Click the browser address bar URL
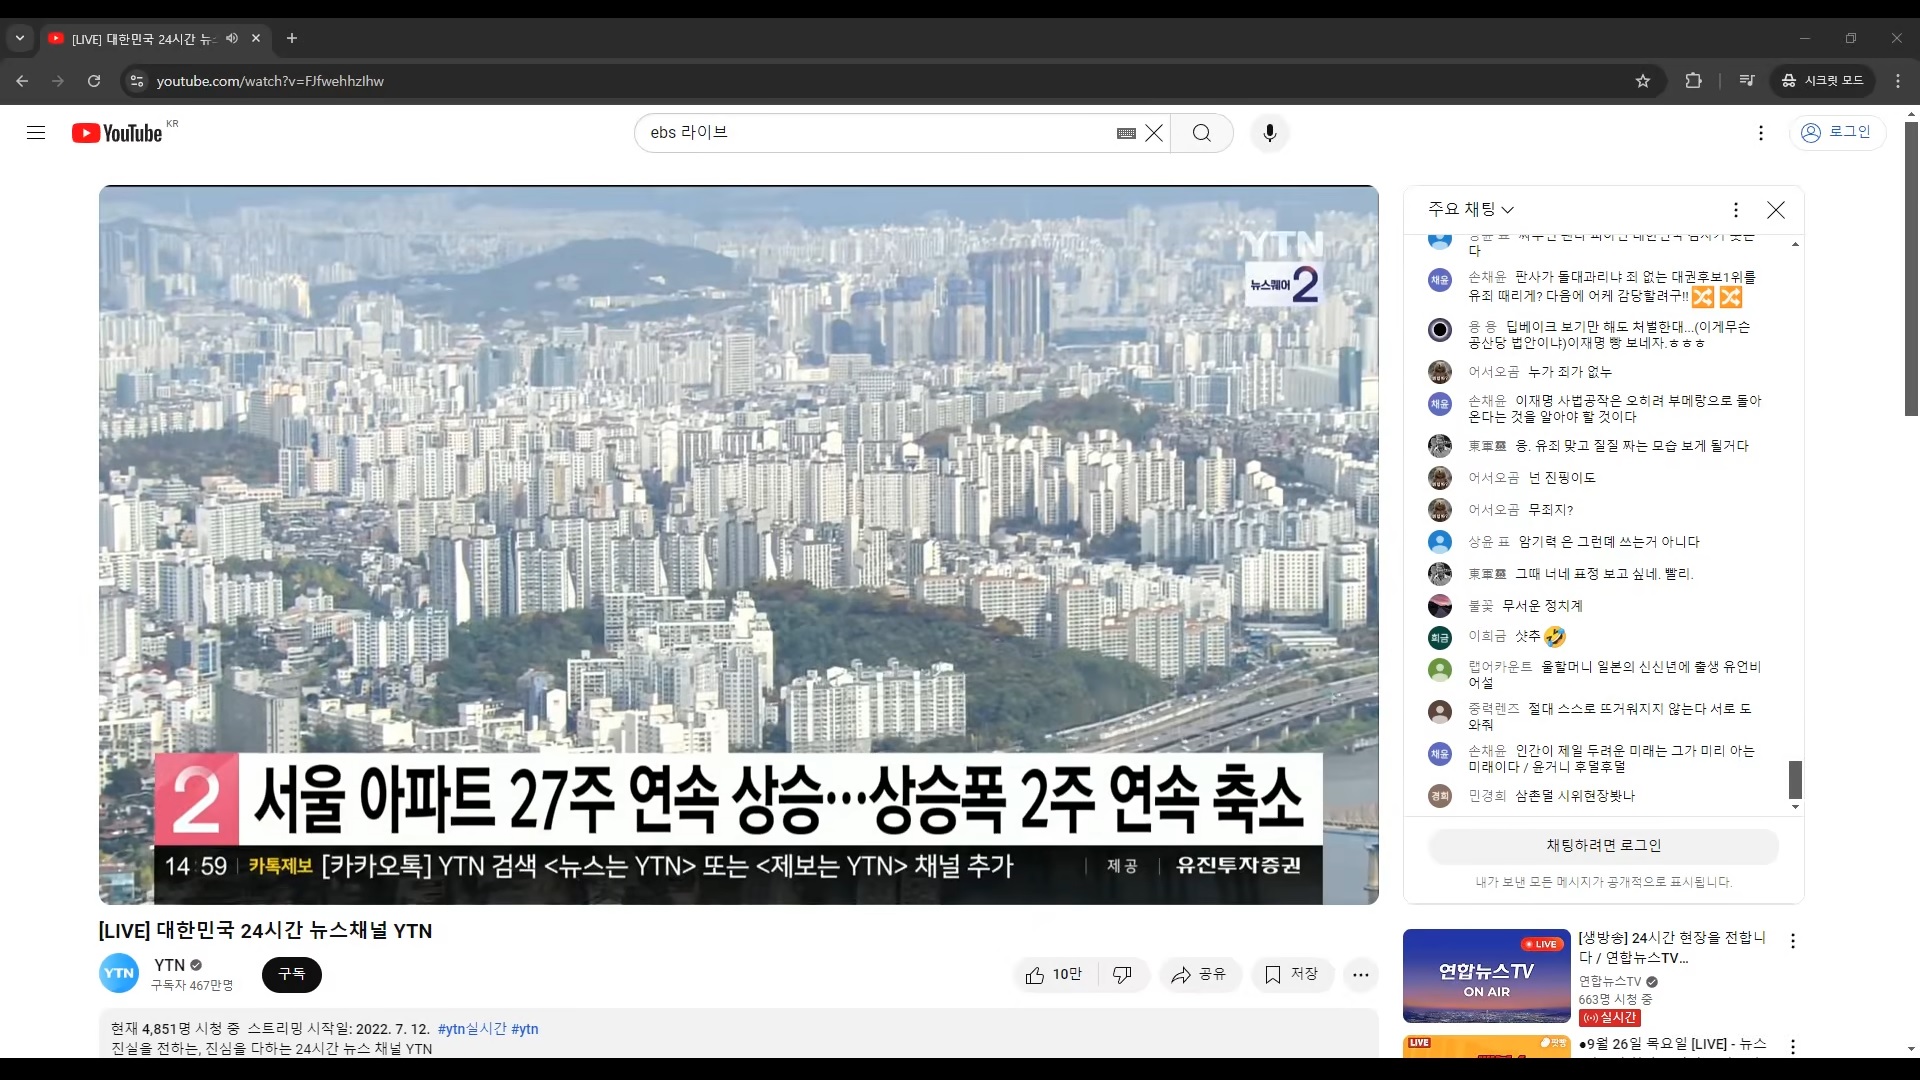 coord(270,81)
